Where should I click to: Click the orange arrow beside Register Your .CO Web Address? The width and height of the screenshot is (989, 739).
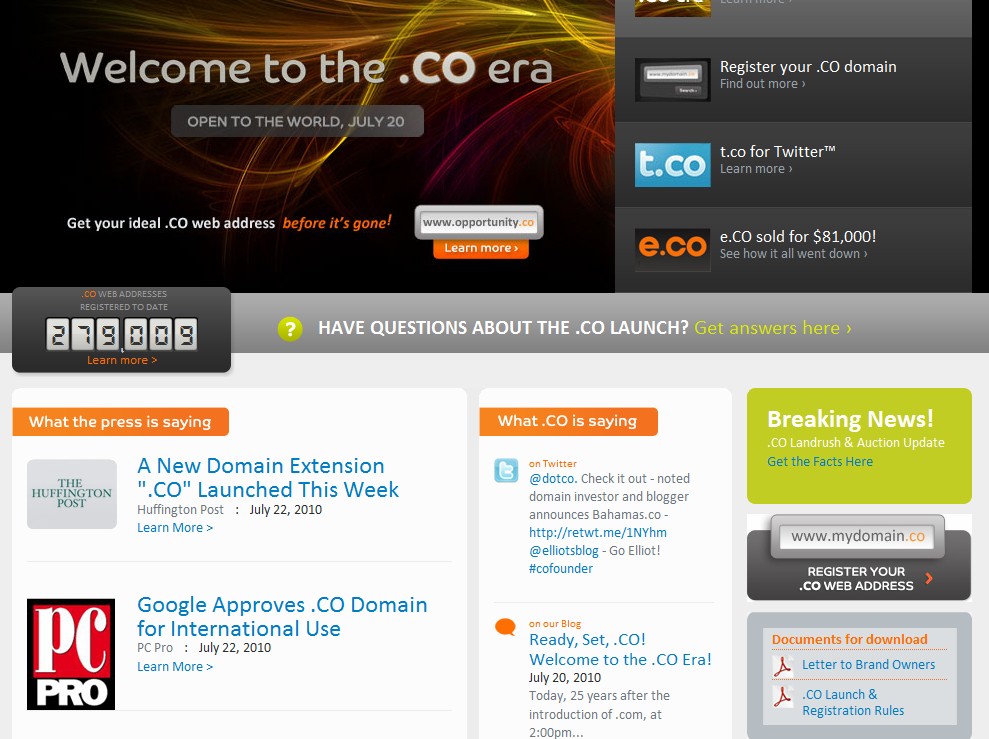coord(928,578)
